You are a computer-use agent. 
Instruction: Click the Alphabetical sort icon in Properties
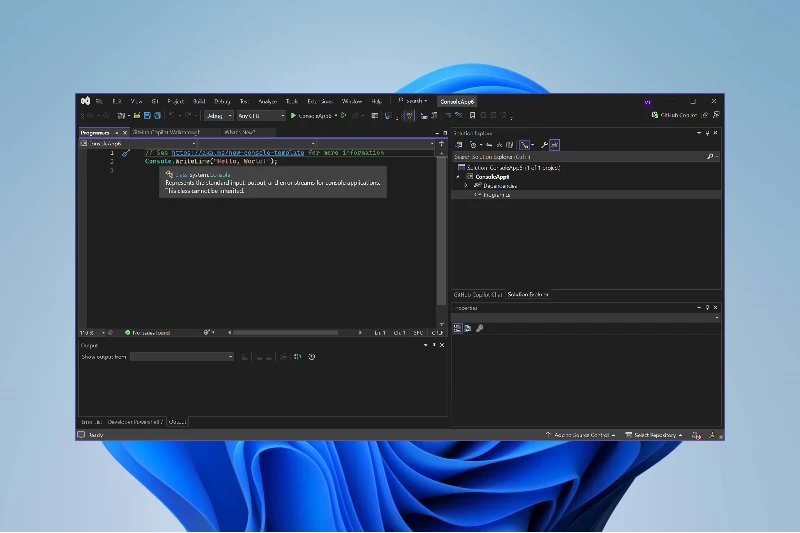468,328
